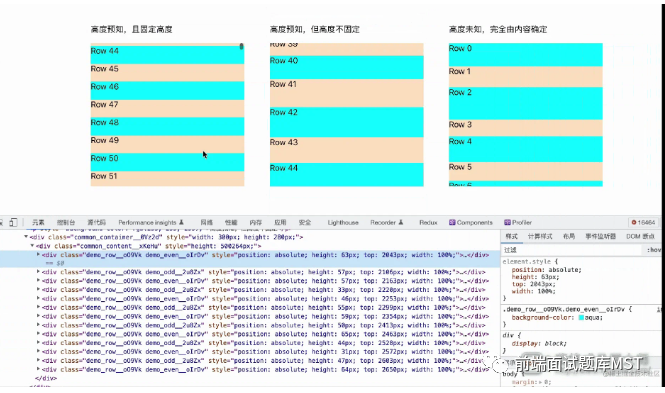Viewport: 665px width, 393px height.
Task: Switch to the 应用 tab
Action: 280,222
